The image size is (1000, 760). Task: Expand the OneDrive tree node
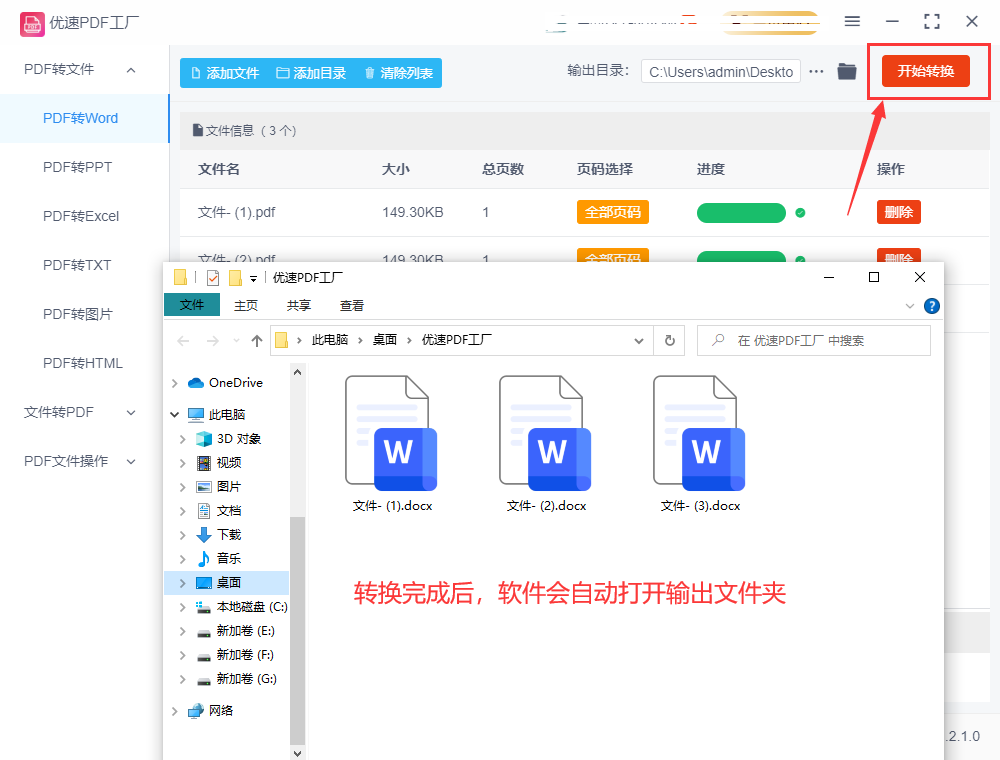click(175, 383)
